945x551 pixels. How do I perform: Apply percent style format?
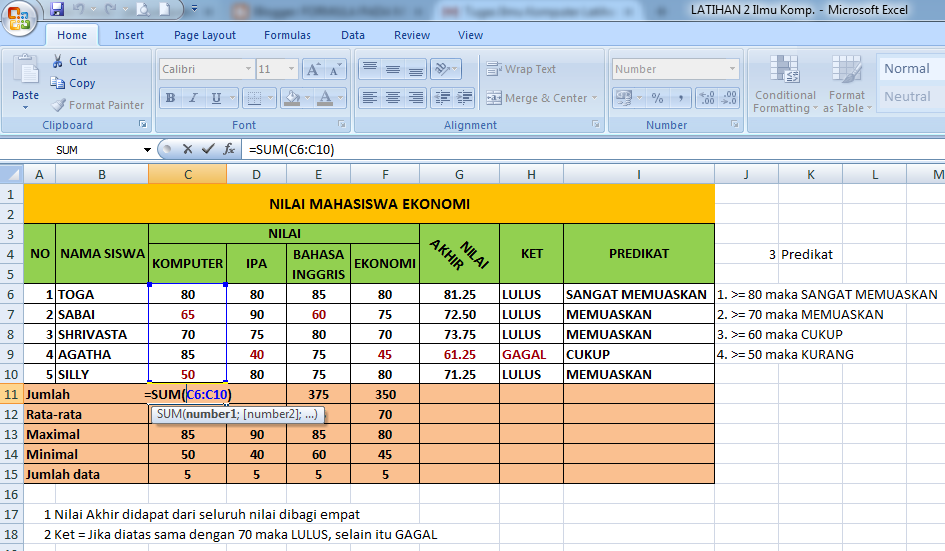point(658,98)
